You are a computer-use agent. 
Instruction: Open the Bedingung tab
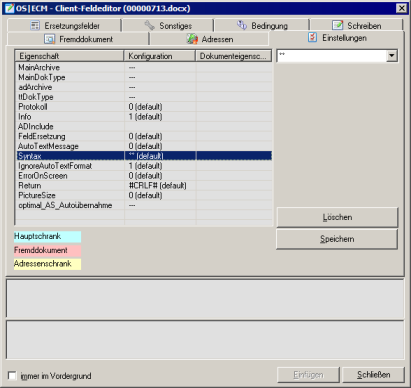[262, 26]
